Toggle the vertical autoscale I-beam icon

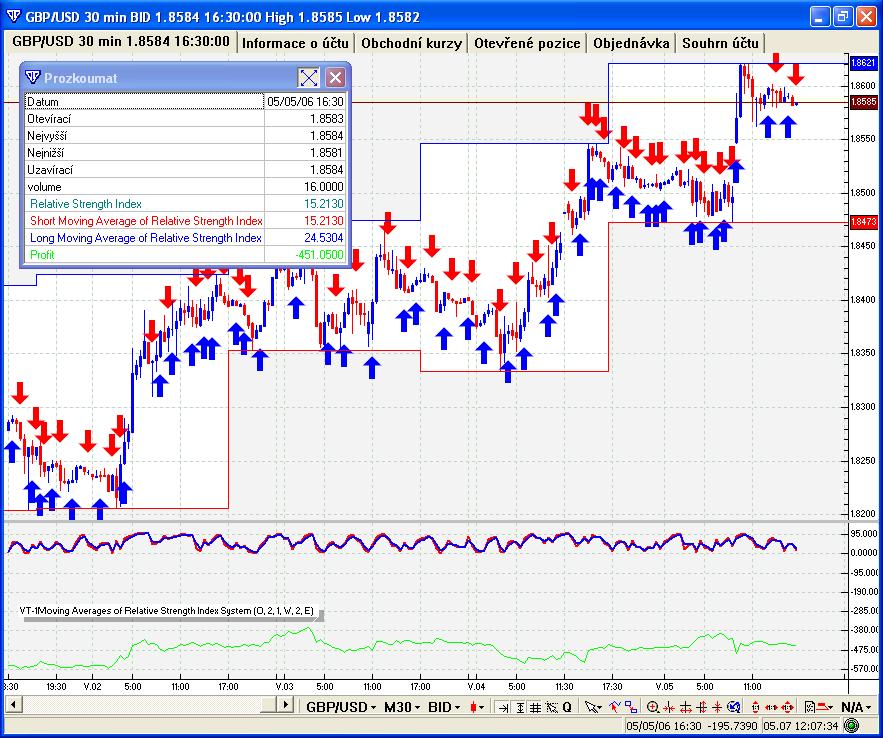pyautogui.click(x=520, y=708)
